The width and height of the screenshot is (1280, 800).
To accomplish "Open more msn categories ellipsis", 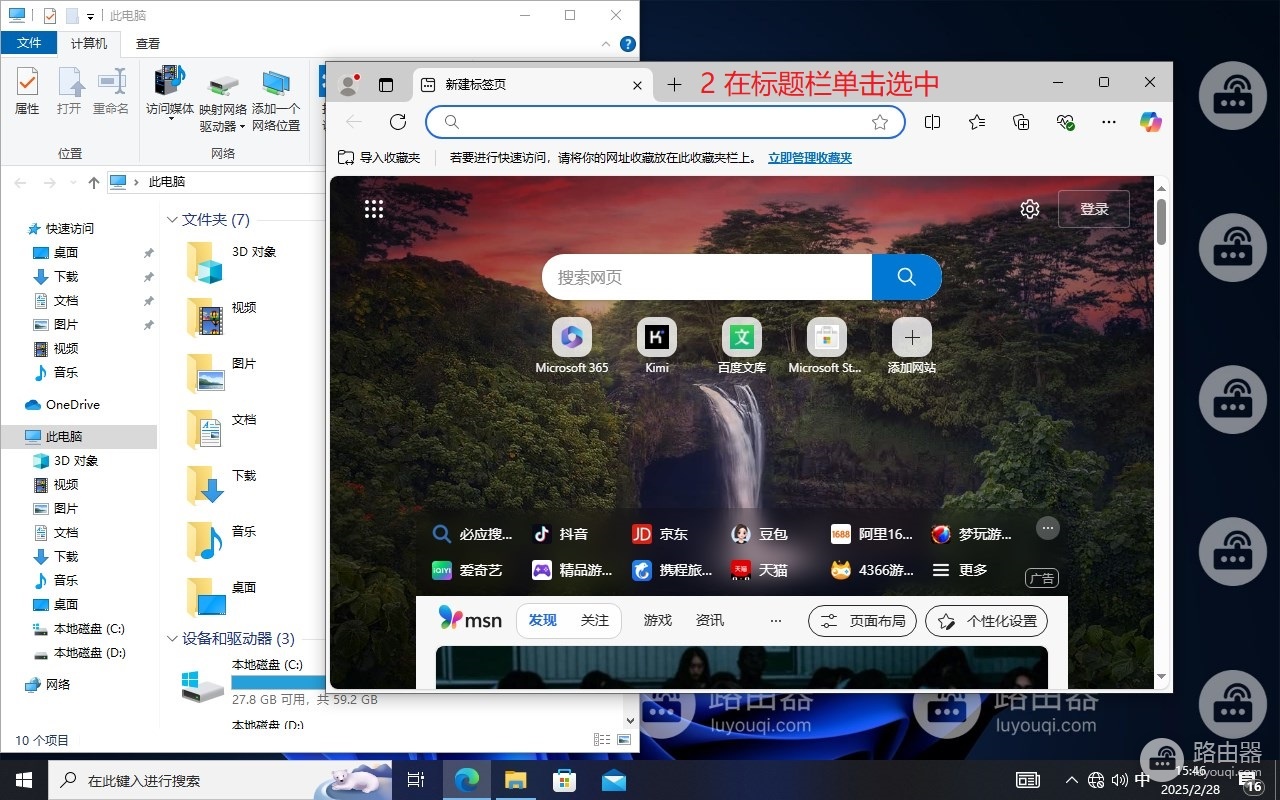I will 774,621.
